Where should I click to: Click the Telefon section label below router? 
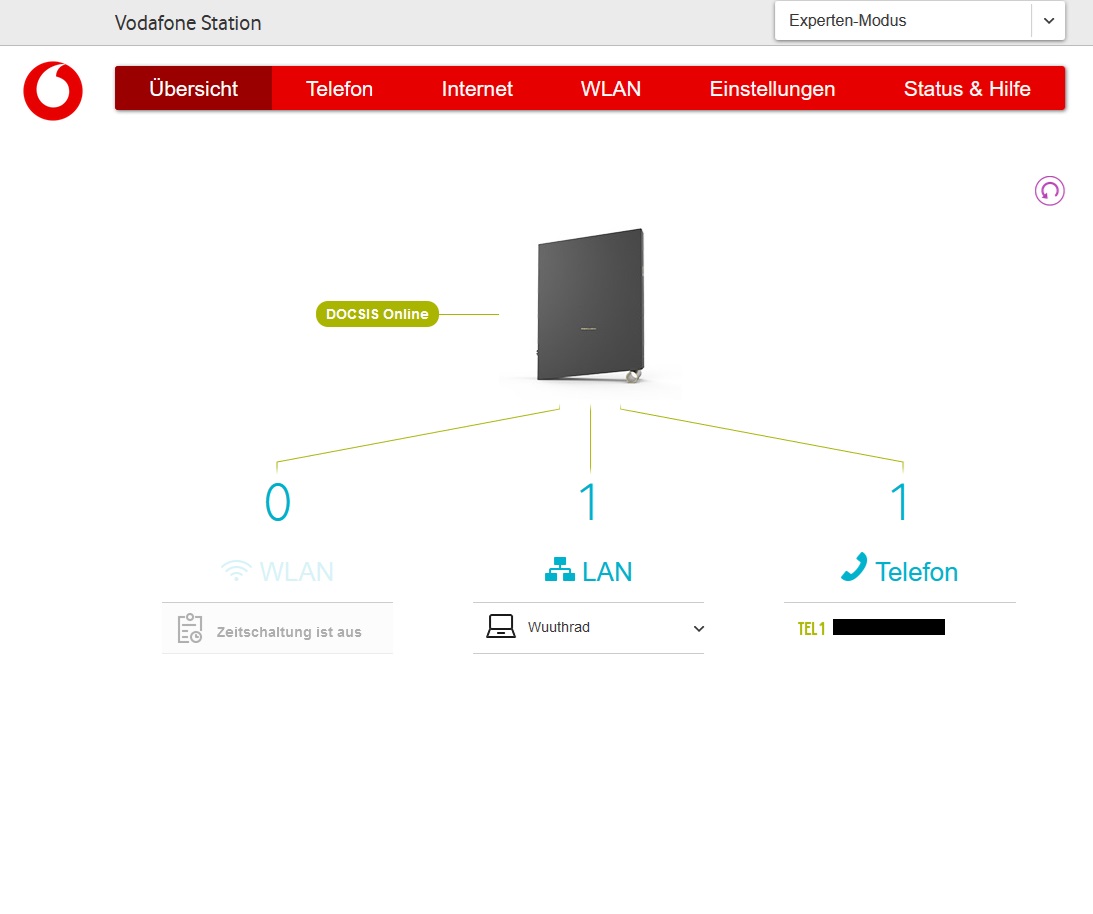[x=917, y=572]
